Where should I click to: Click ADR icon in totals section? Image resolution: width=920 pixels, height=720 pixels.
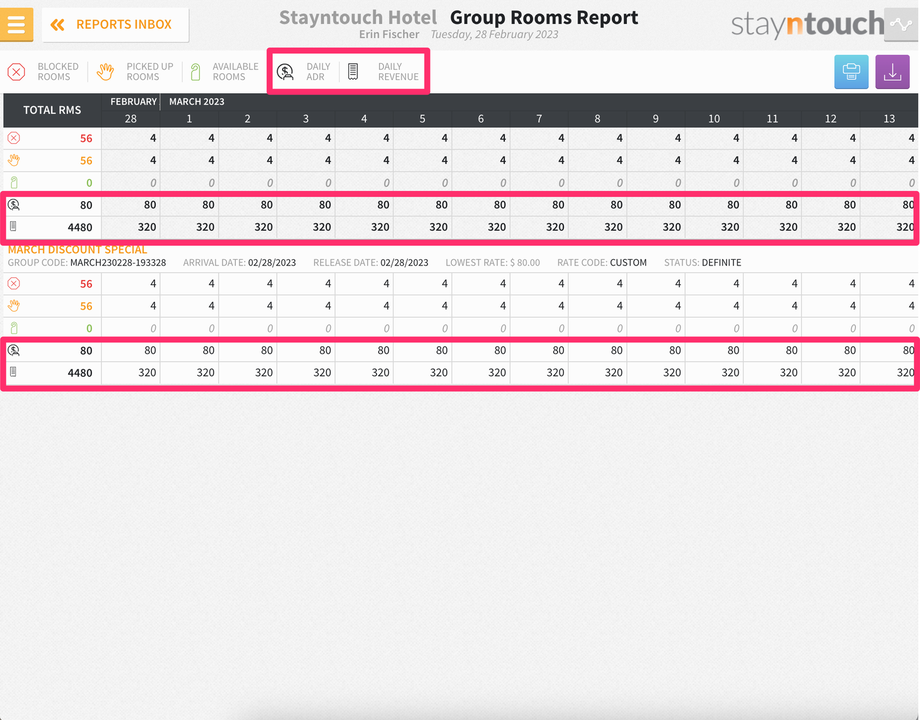[14, 205]
